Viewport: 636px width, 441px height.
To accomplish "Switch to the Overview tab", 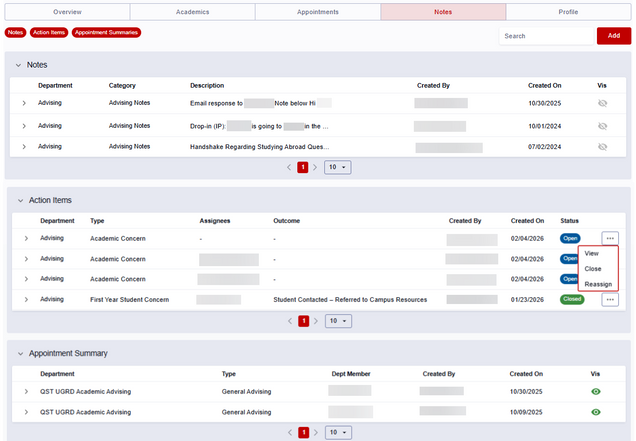I will click(x=67, y=12).
